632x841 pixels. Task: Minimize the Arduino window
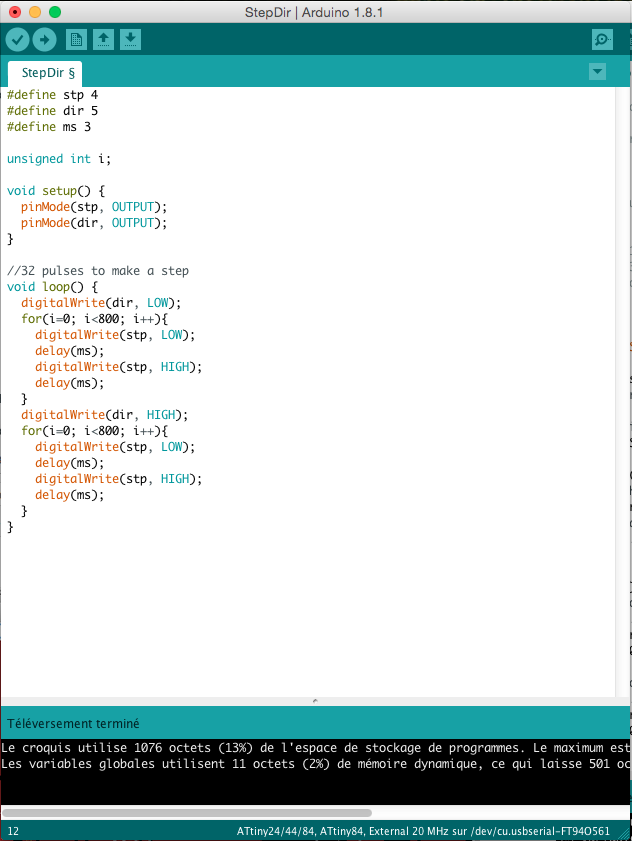[35, 12]
